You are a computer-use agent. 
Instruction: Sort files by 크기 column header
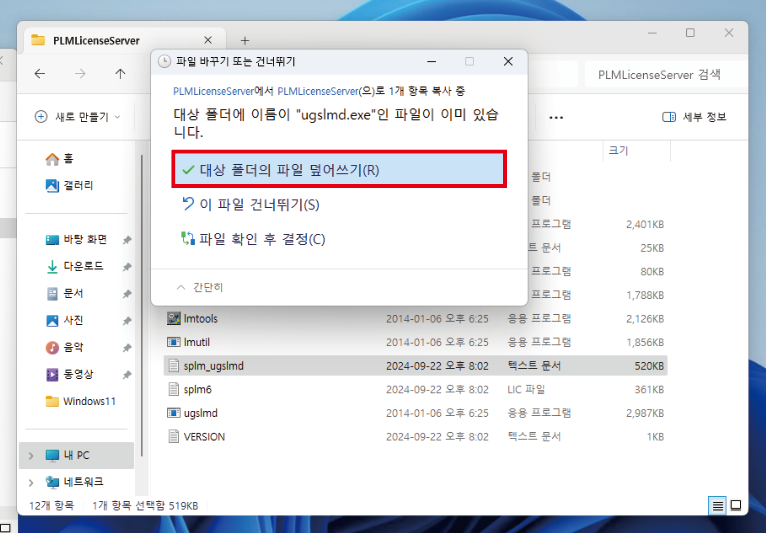637,150
